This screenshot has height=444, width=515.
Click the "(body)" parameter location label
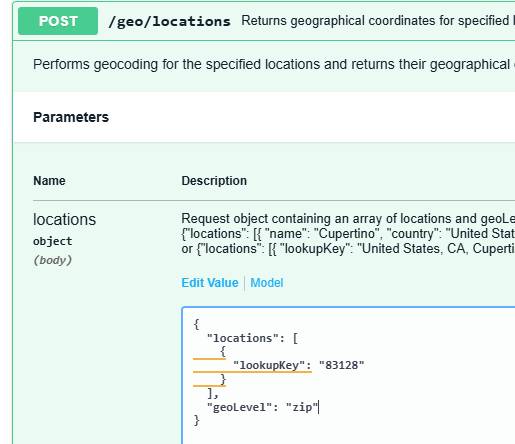tap(53, 260)
